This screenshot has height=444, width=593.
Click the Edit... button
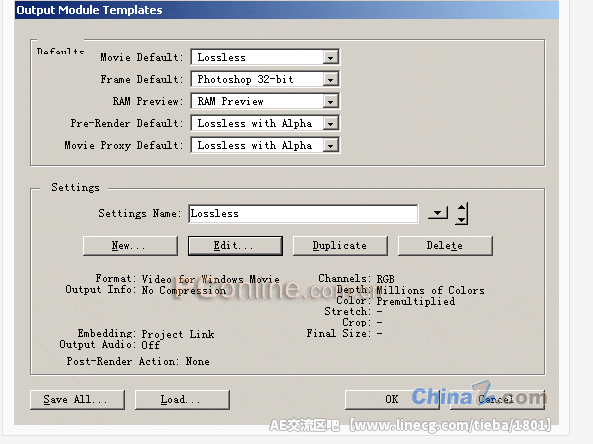tap(235, 246)
